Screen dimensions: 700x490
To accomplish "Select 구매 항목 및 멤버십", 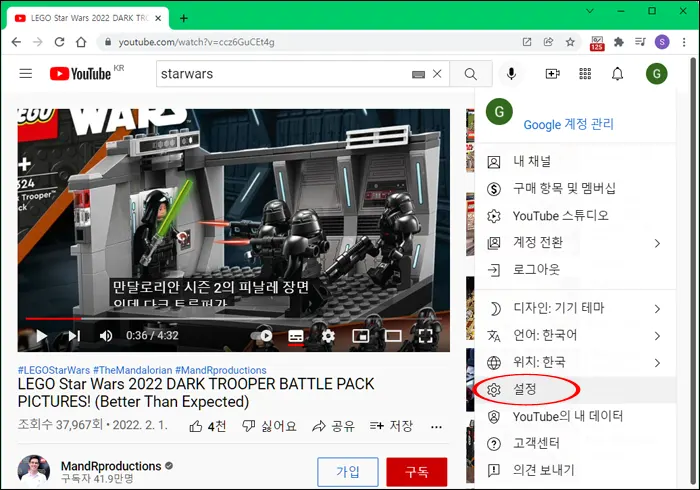I will click(576, 189).
